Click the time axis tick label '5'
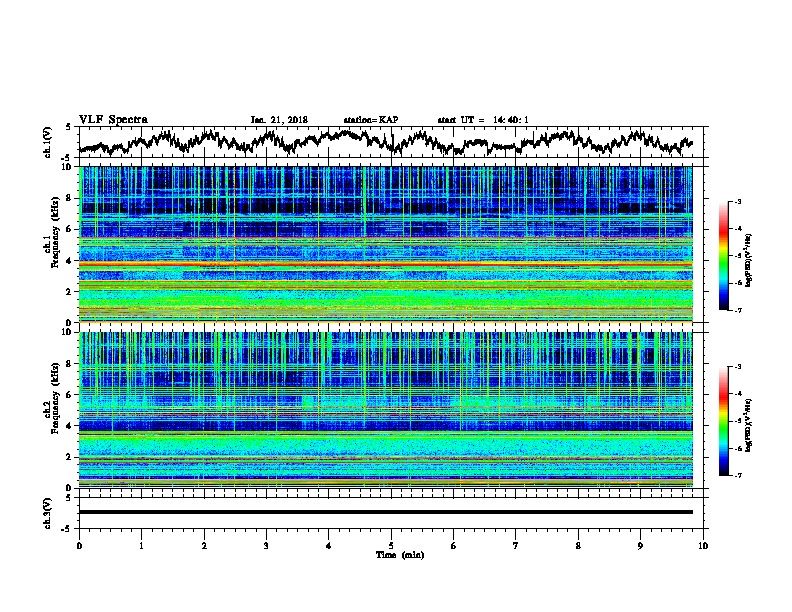Viewport: 792px width, 612px height. (391, 546)
